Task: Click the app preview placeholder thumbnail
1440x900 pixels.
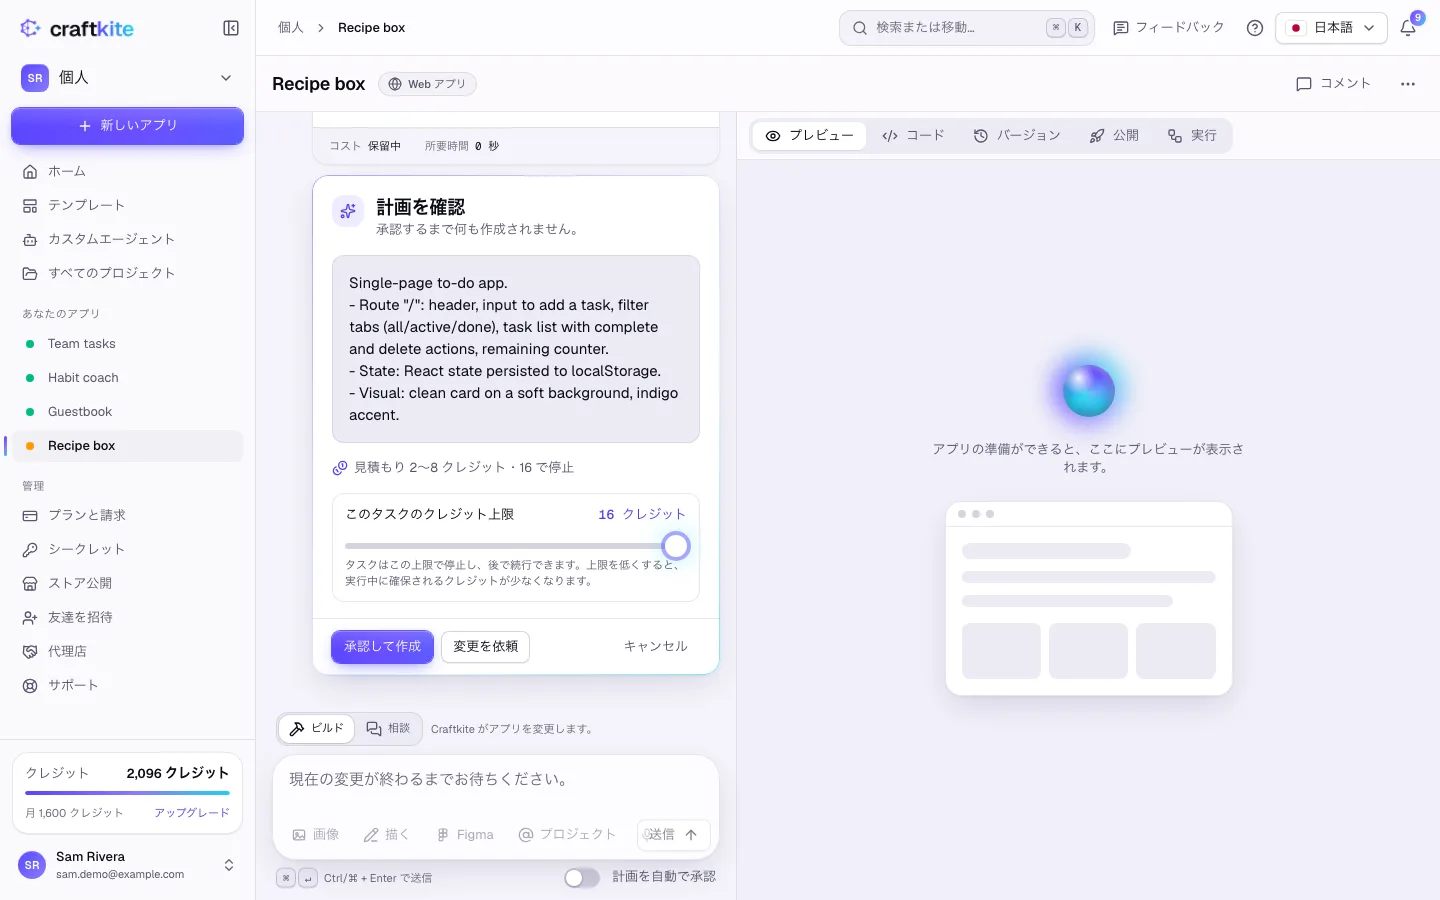Action: tap(1089, 598)
